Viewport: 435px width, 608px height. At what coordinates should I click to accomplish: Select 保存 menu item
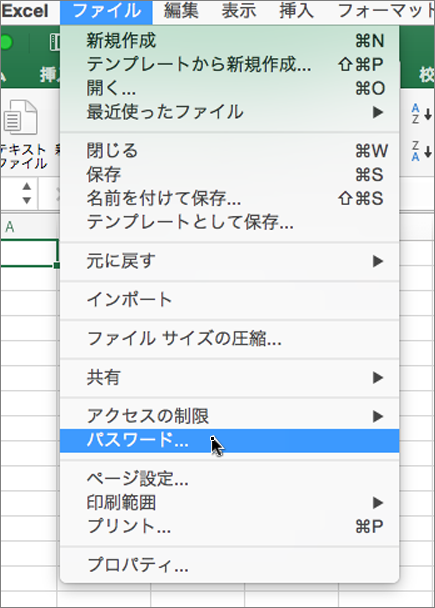tap(230, 174)
